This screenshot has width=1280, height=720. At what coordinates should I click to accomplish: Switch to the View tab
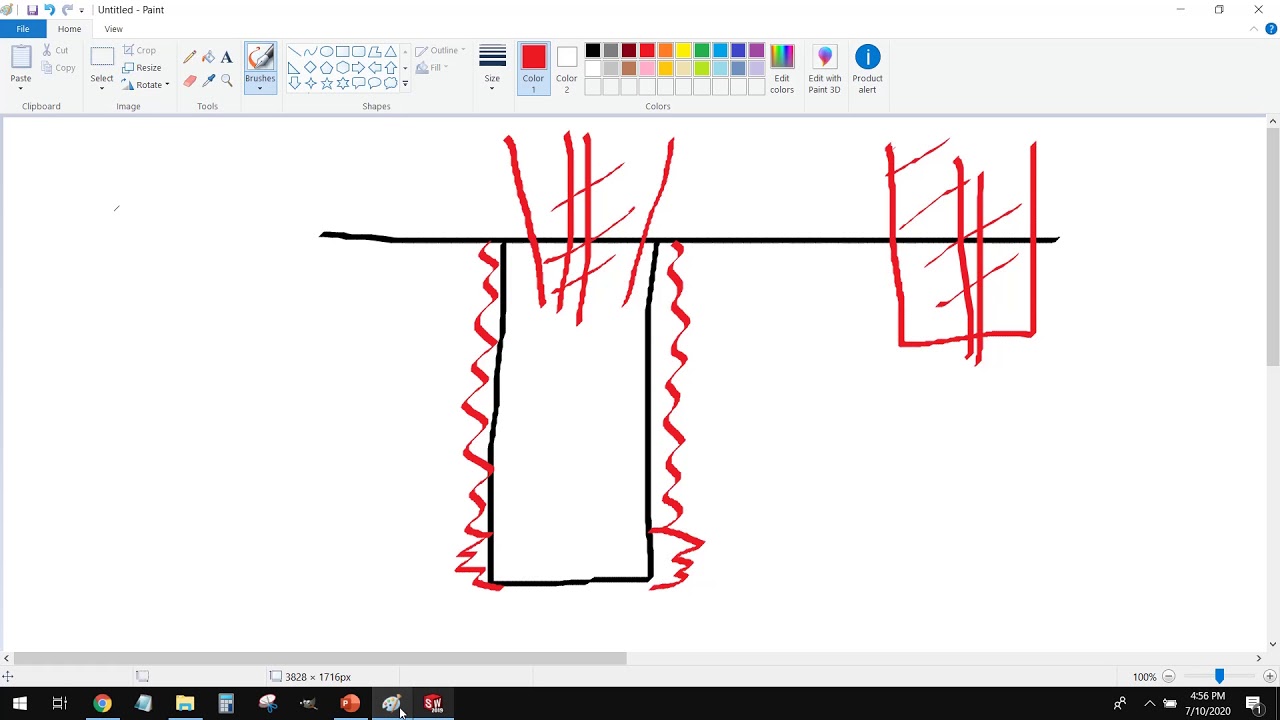pyautogui.click(x=113, y=29)
